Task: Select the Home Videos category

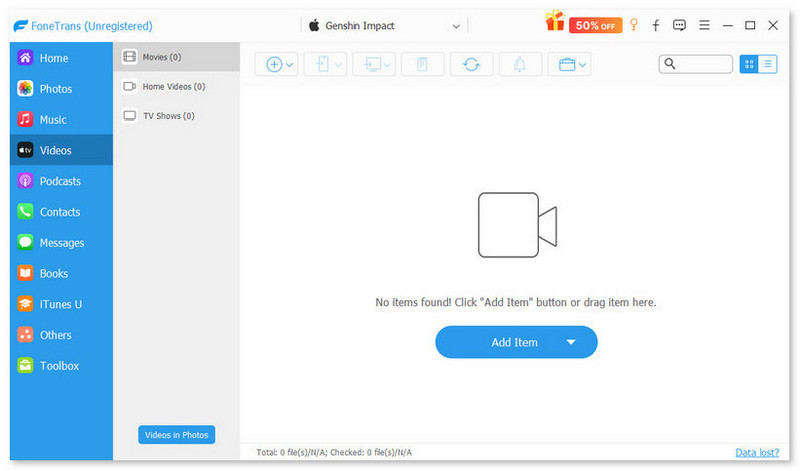Action: (173, 86)
